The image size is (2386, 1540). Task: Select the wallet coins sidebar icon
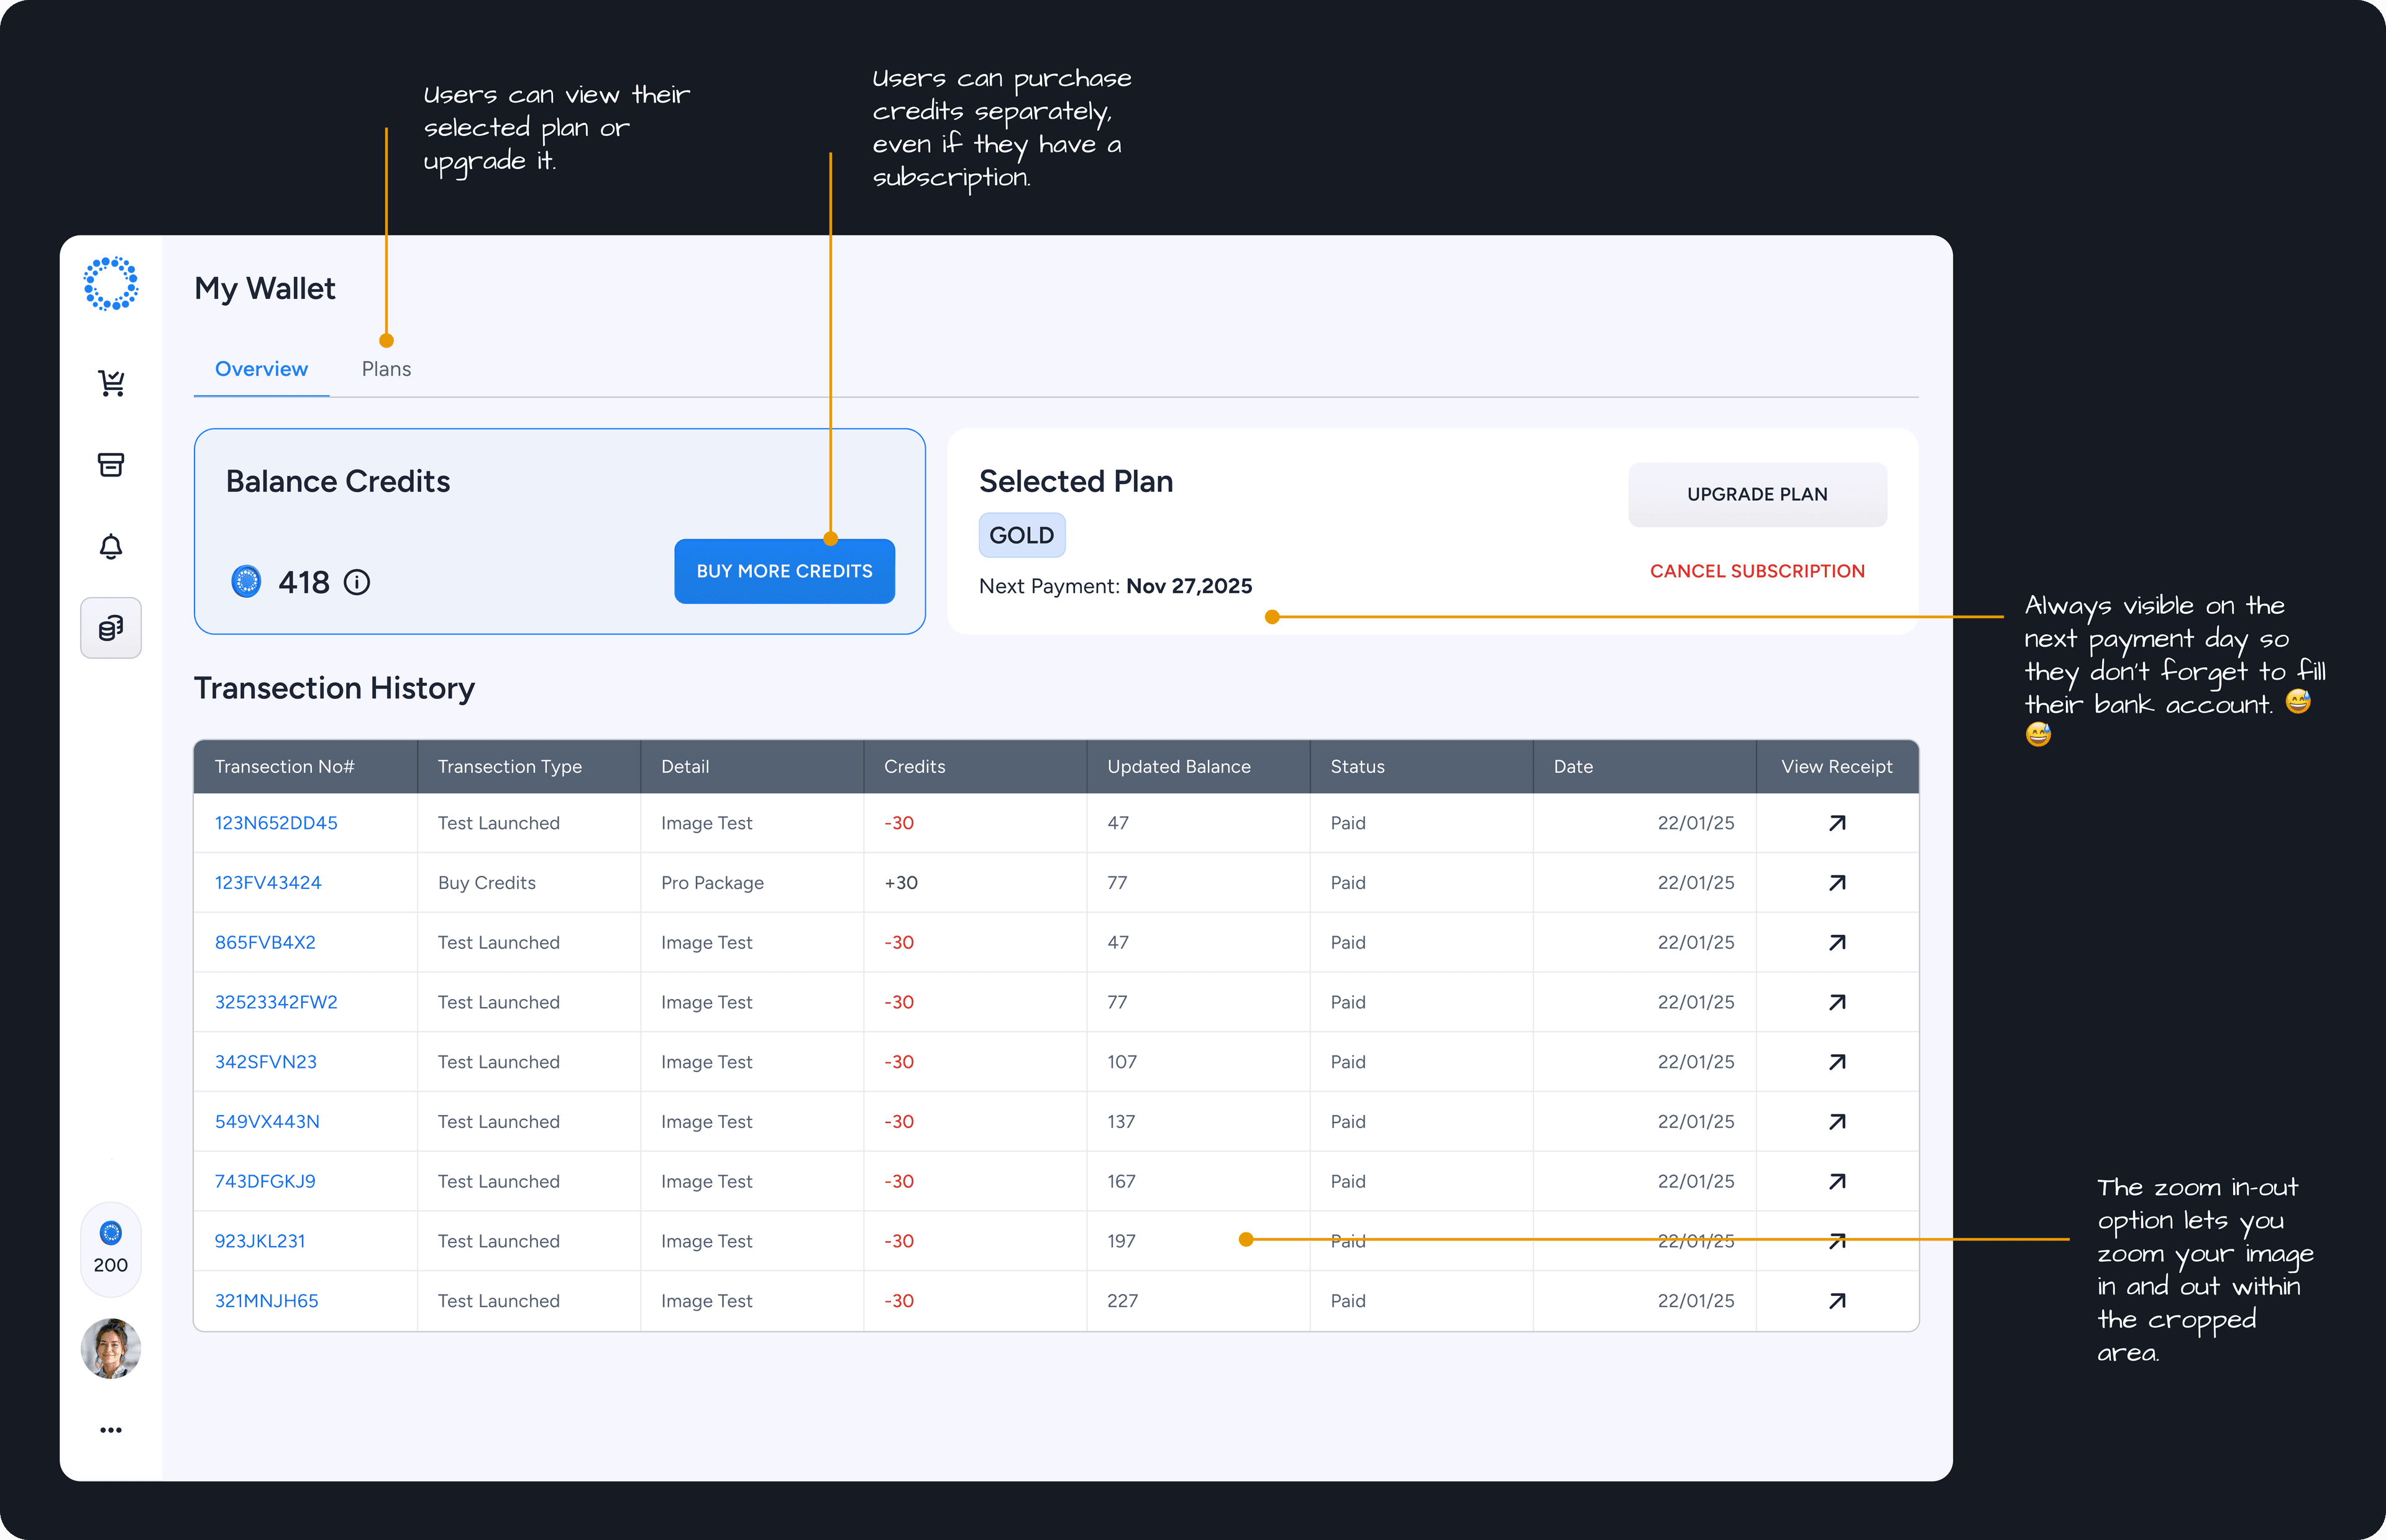pos(111,628)
